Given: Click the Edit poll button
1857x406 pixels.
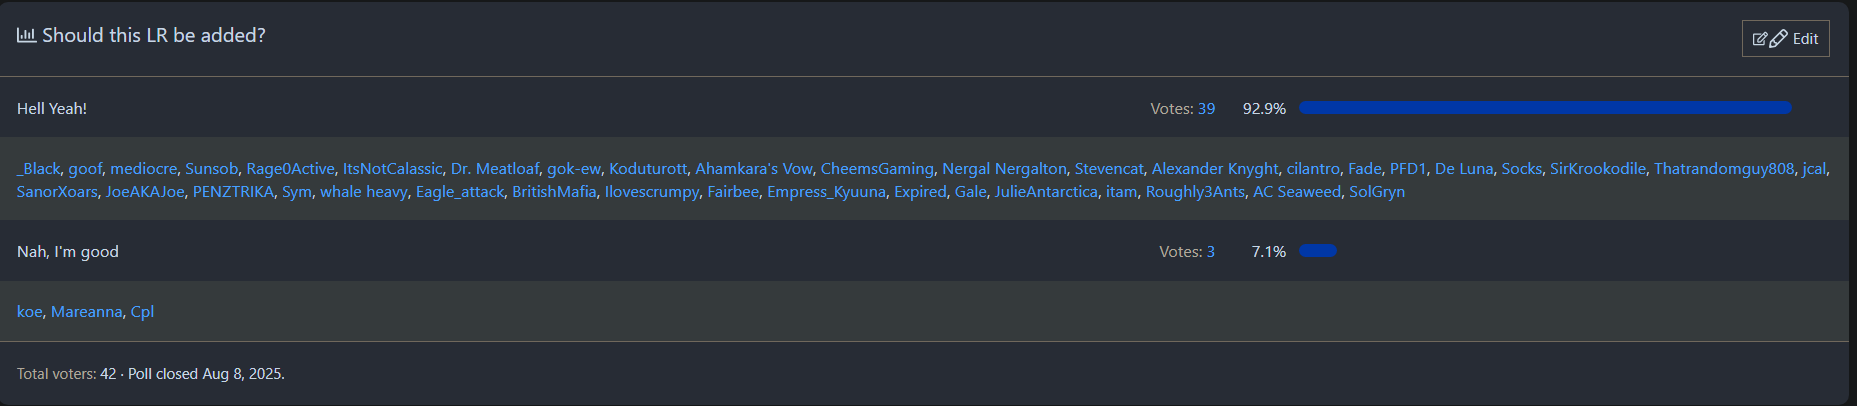Looking at the screenshot, I should [x=1785, y=39].
